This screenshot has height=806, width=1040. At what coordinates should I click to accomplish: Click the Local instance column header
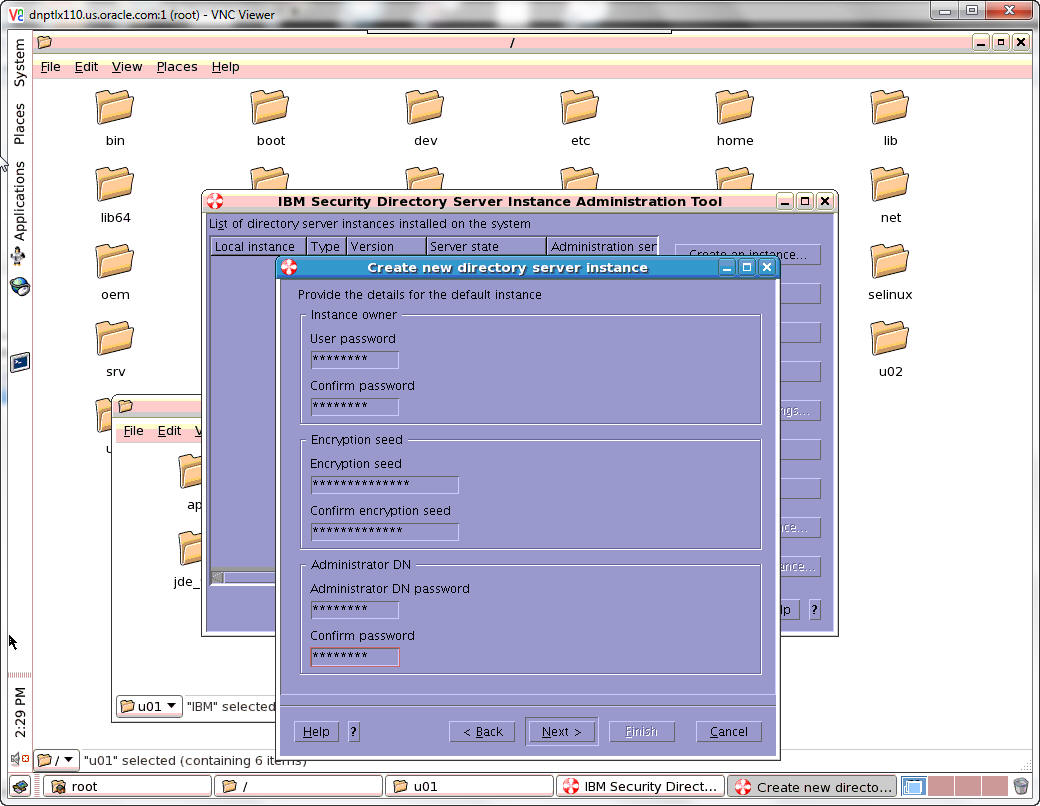pos(258,246)
